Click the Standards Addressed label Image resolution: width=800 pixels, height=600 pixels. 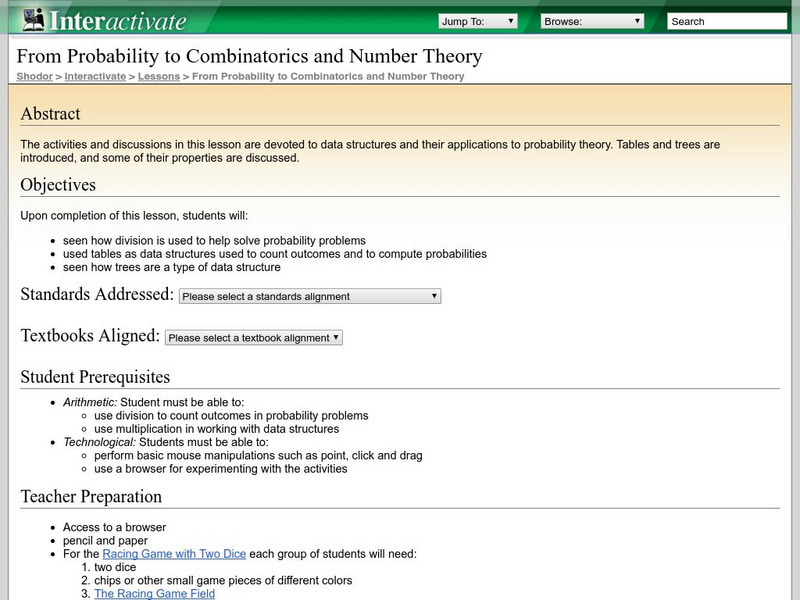[97, 295]
